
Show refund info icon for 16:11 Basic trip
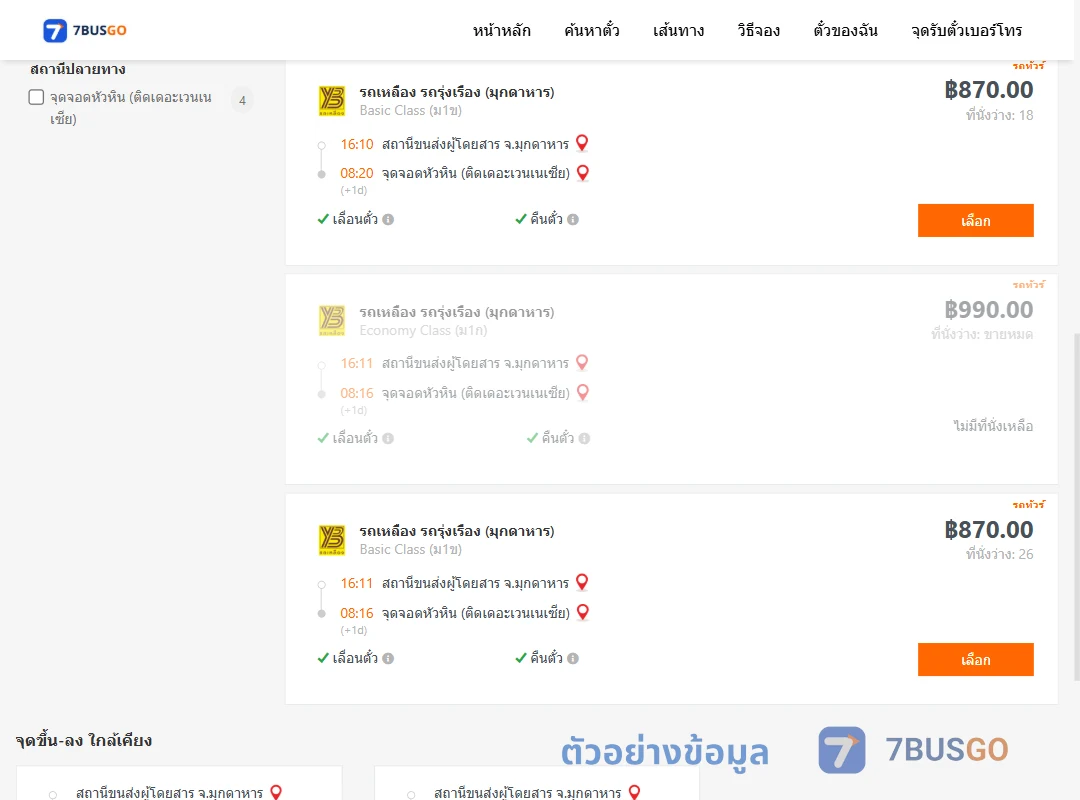coord(573,659)
